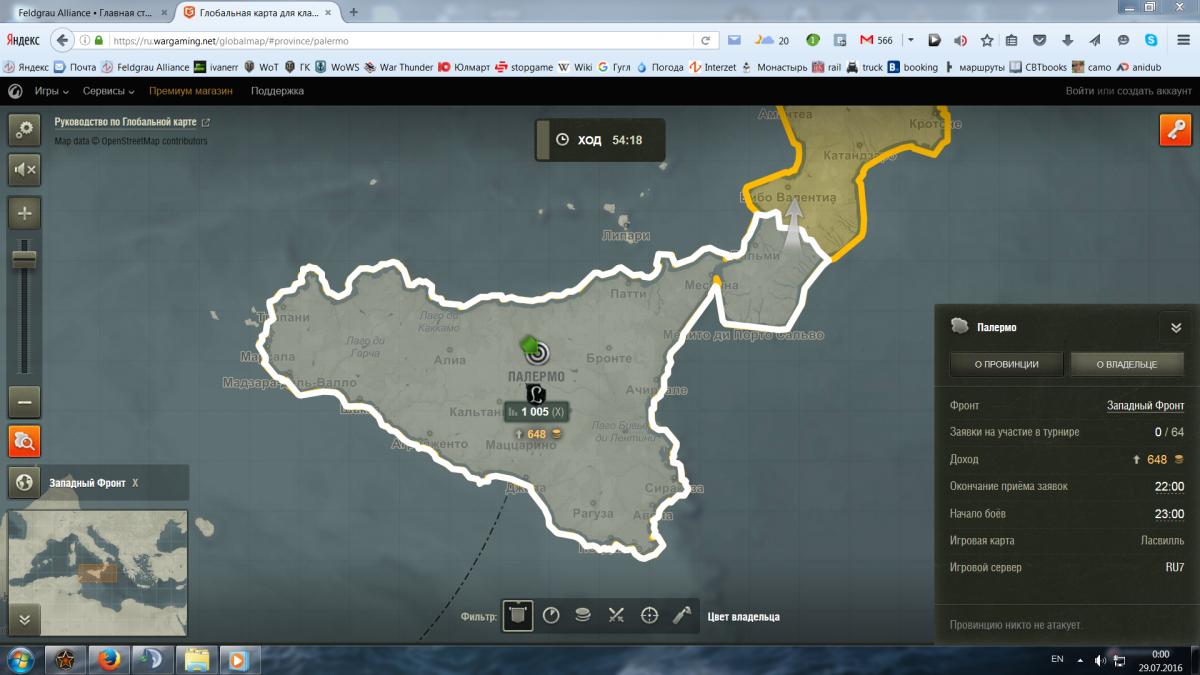1200x675 pixels.
Task: Open the Западный Фронт link in panel
Action: [1145, 406]
